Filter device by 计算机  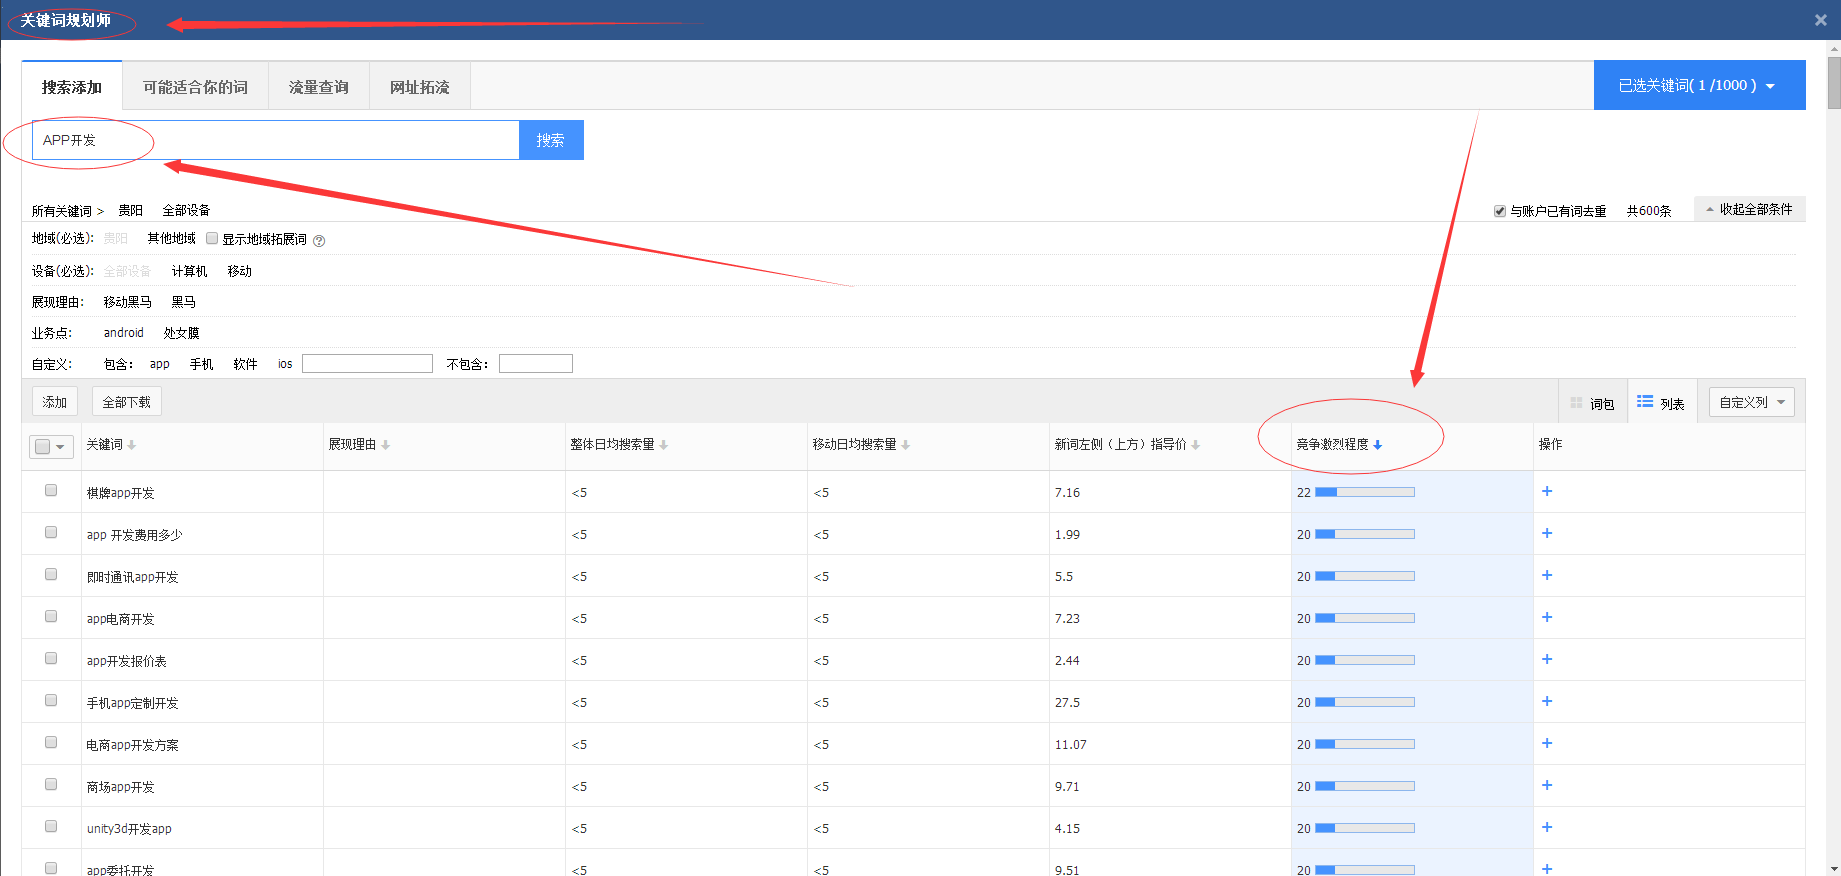coord(189,271)
